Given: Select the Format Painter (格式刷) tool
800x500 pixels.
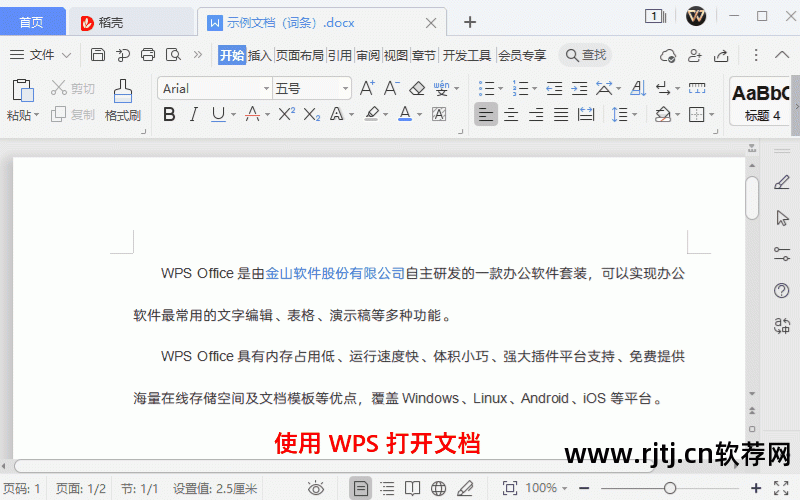Looking at the screenshot, I should coord(122,100).
